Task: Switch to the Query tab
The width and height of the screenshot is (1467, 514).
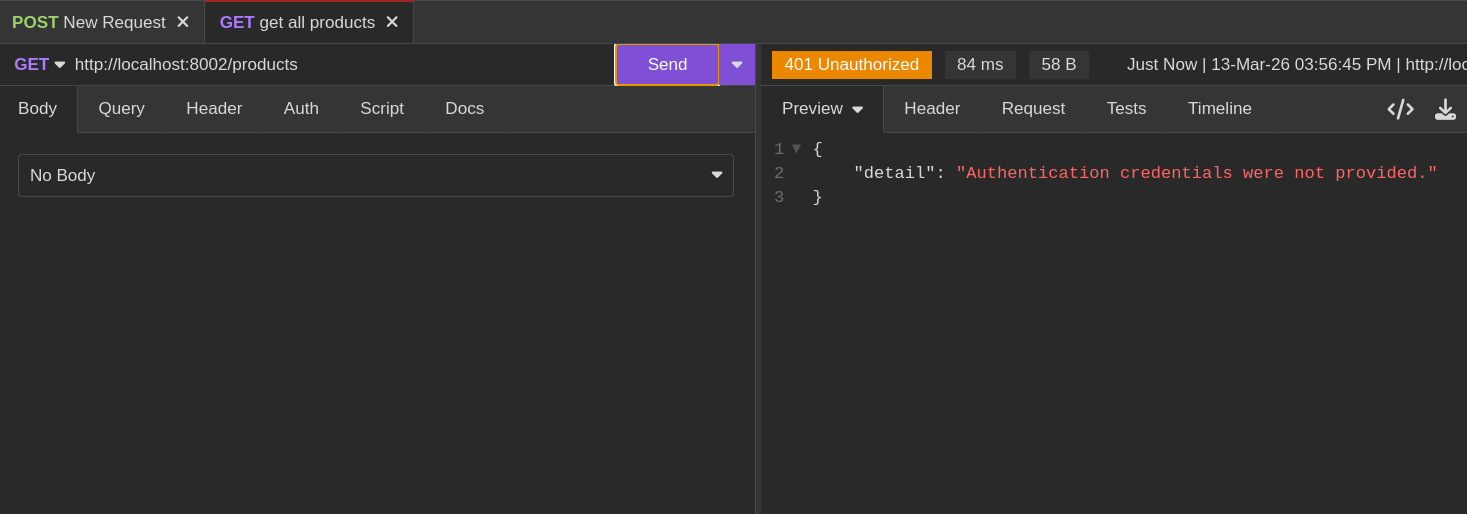Action: pyautogui.click(x=121, y=109)
